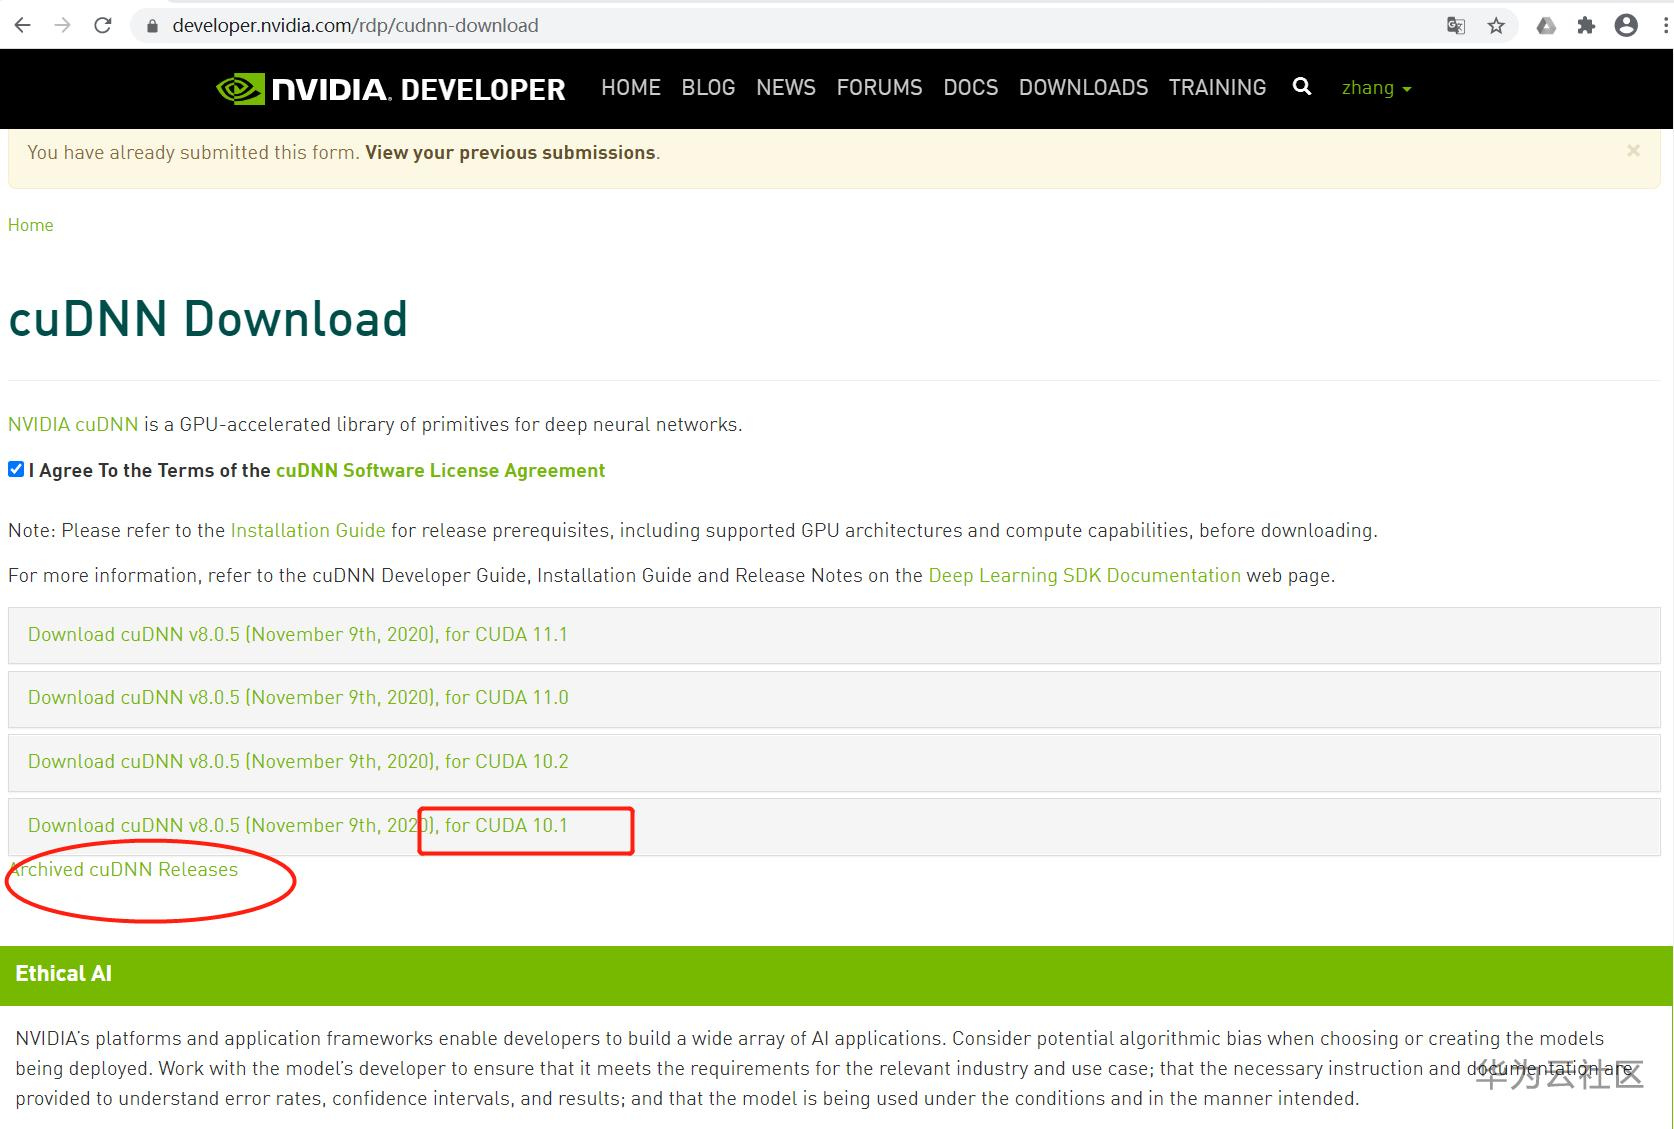Open site search with magnifier icon

click(1301, 87)
